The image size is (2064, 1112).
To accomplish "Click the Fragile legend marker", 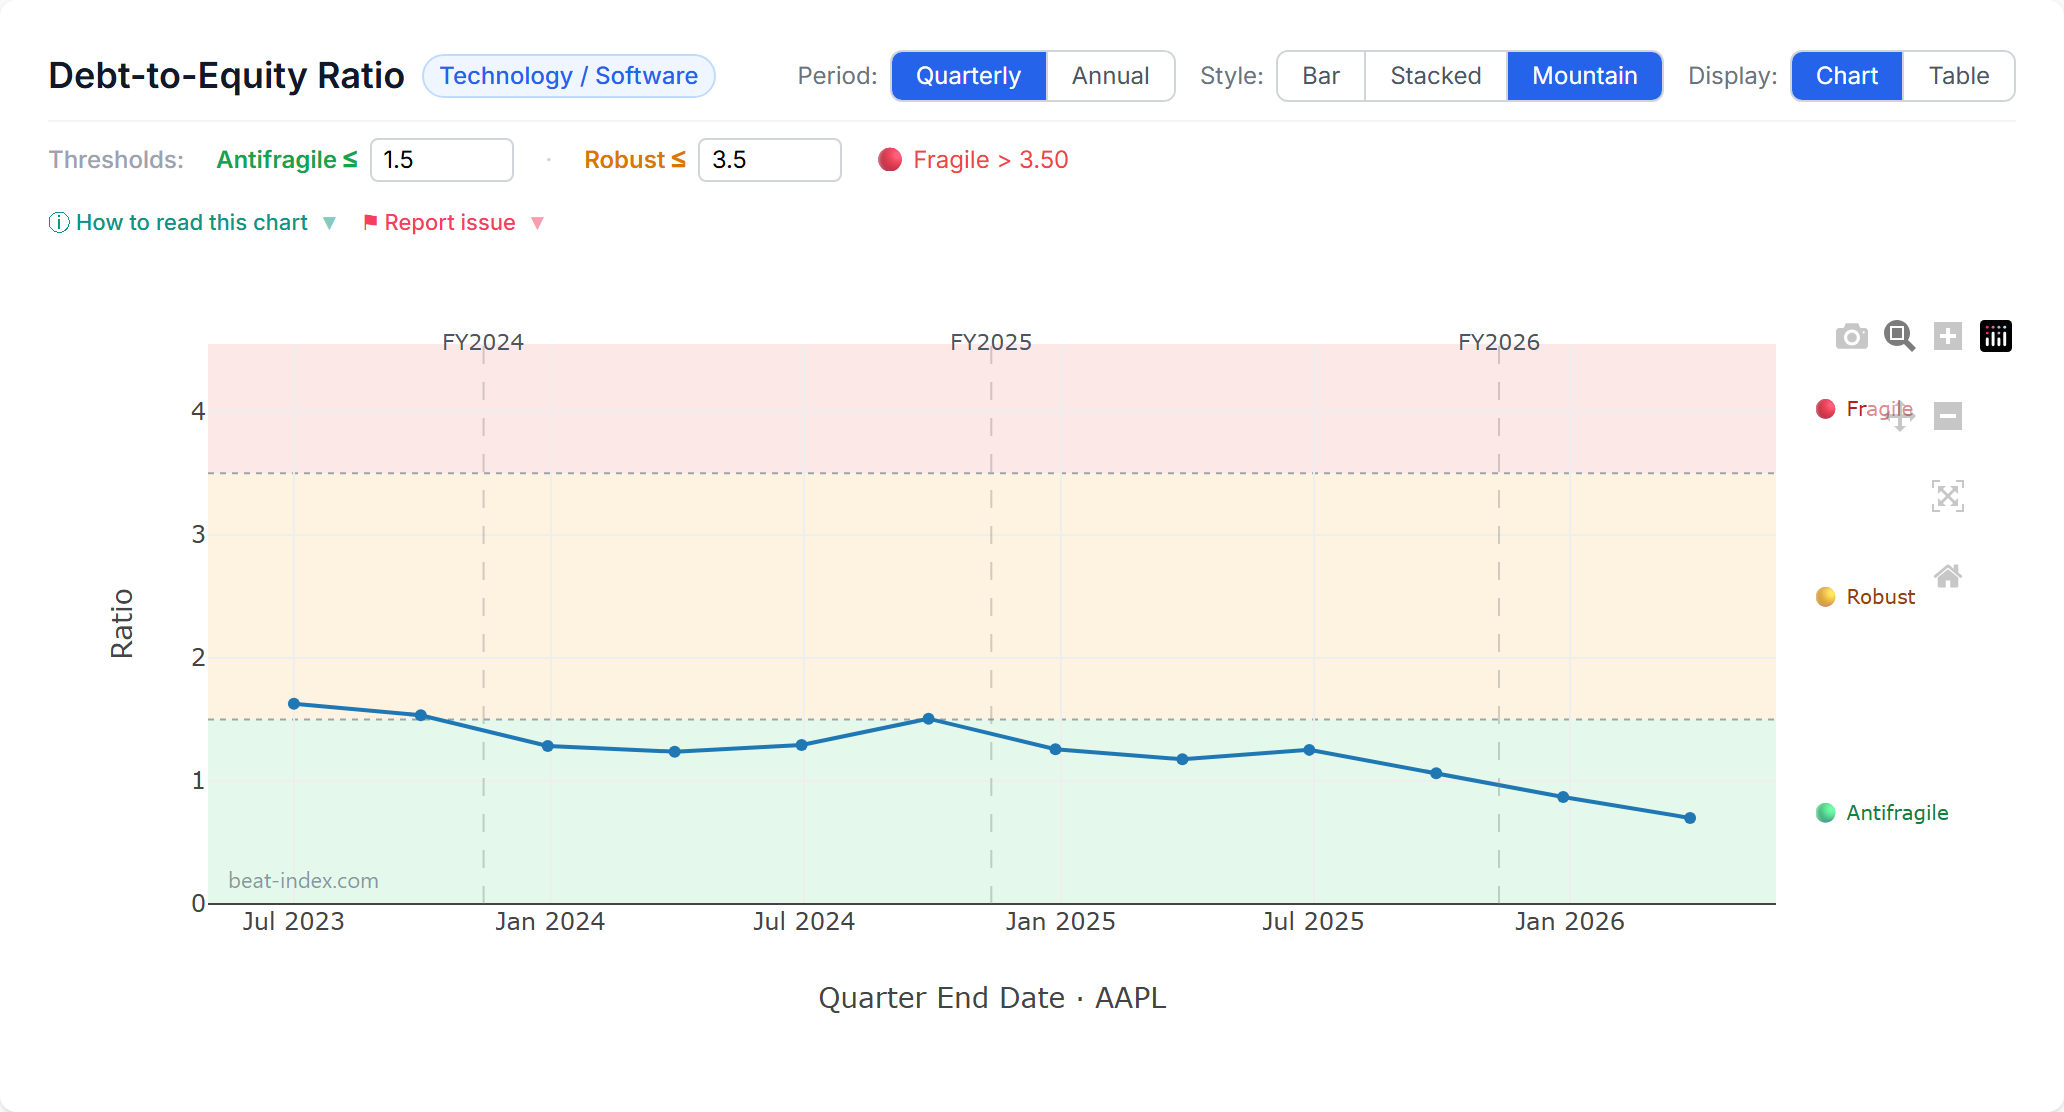I will 1825,409.
